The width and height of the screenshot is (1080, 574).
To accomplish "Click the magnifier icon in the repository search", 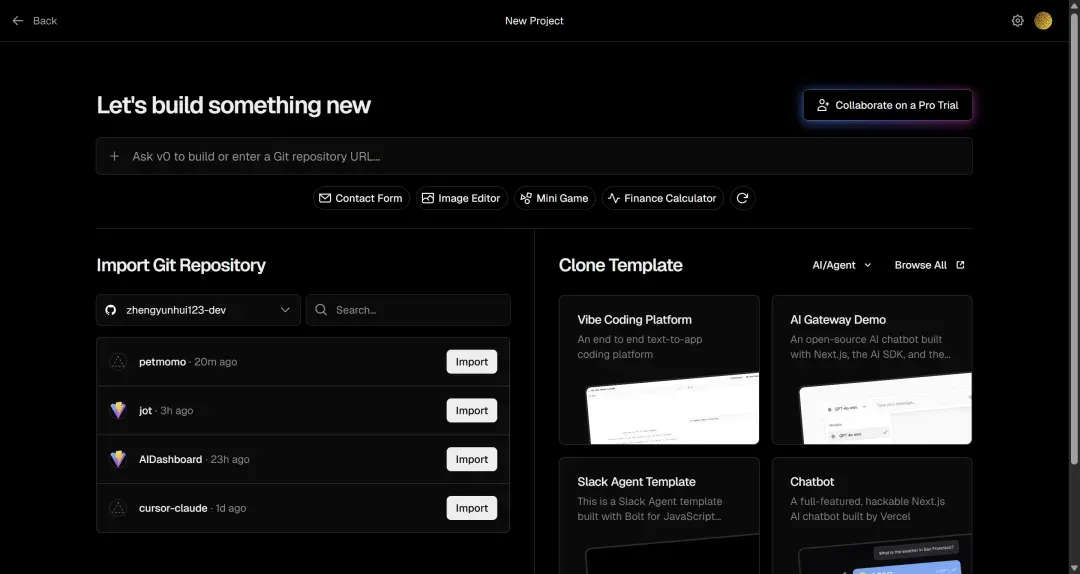I will tap(321, 310).
